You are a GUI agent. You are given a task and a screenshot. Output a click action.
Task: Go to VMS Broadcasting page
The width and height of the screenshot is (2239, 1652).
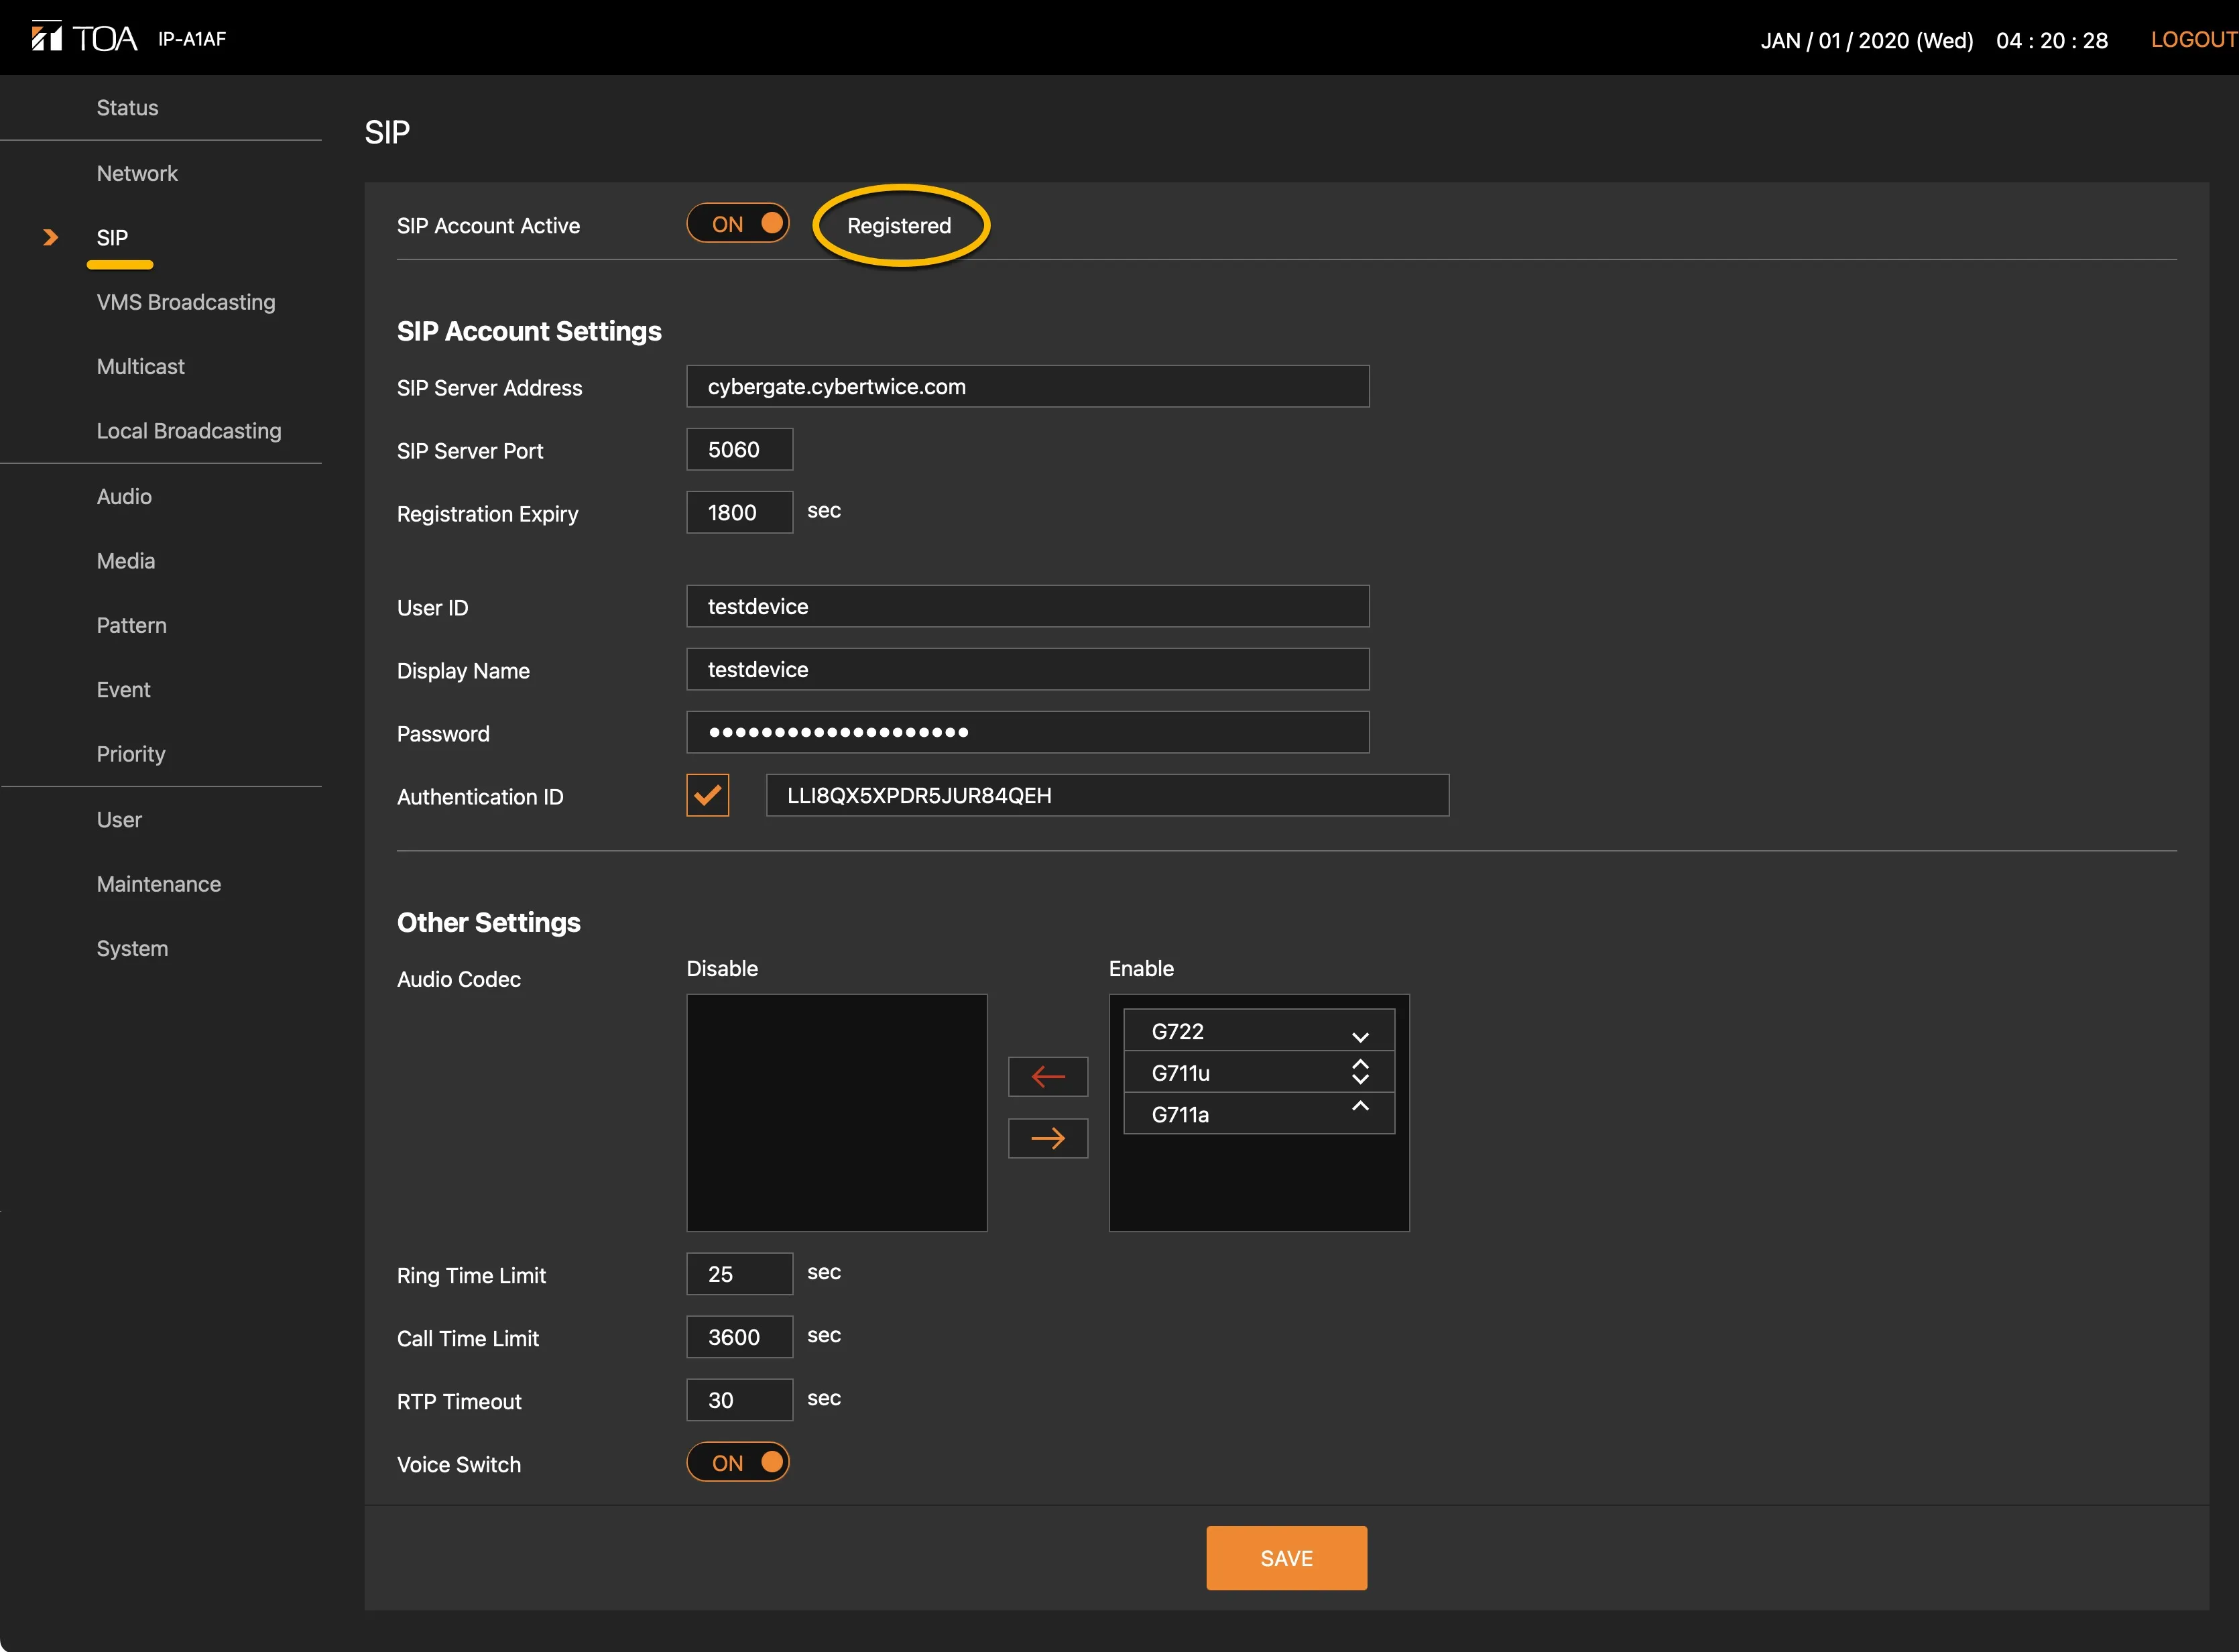pyautogui.click(x=186, y=302)
